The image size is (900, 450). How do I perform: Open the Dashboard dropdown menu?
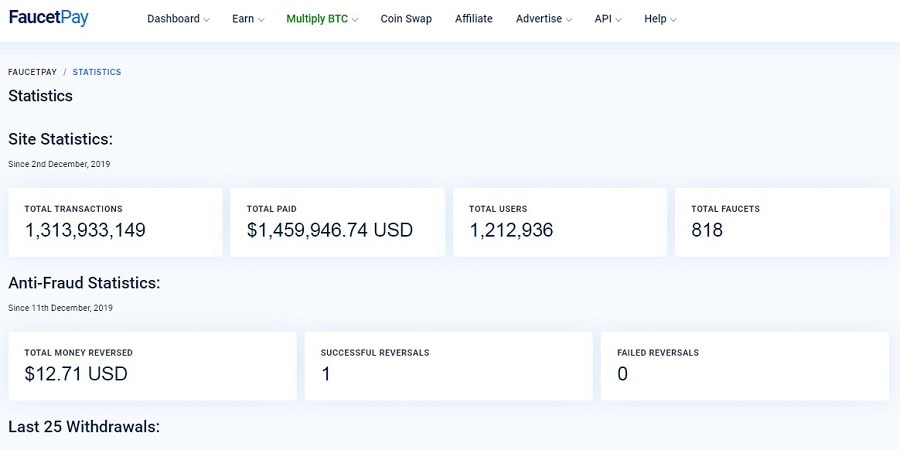point(178,19)
